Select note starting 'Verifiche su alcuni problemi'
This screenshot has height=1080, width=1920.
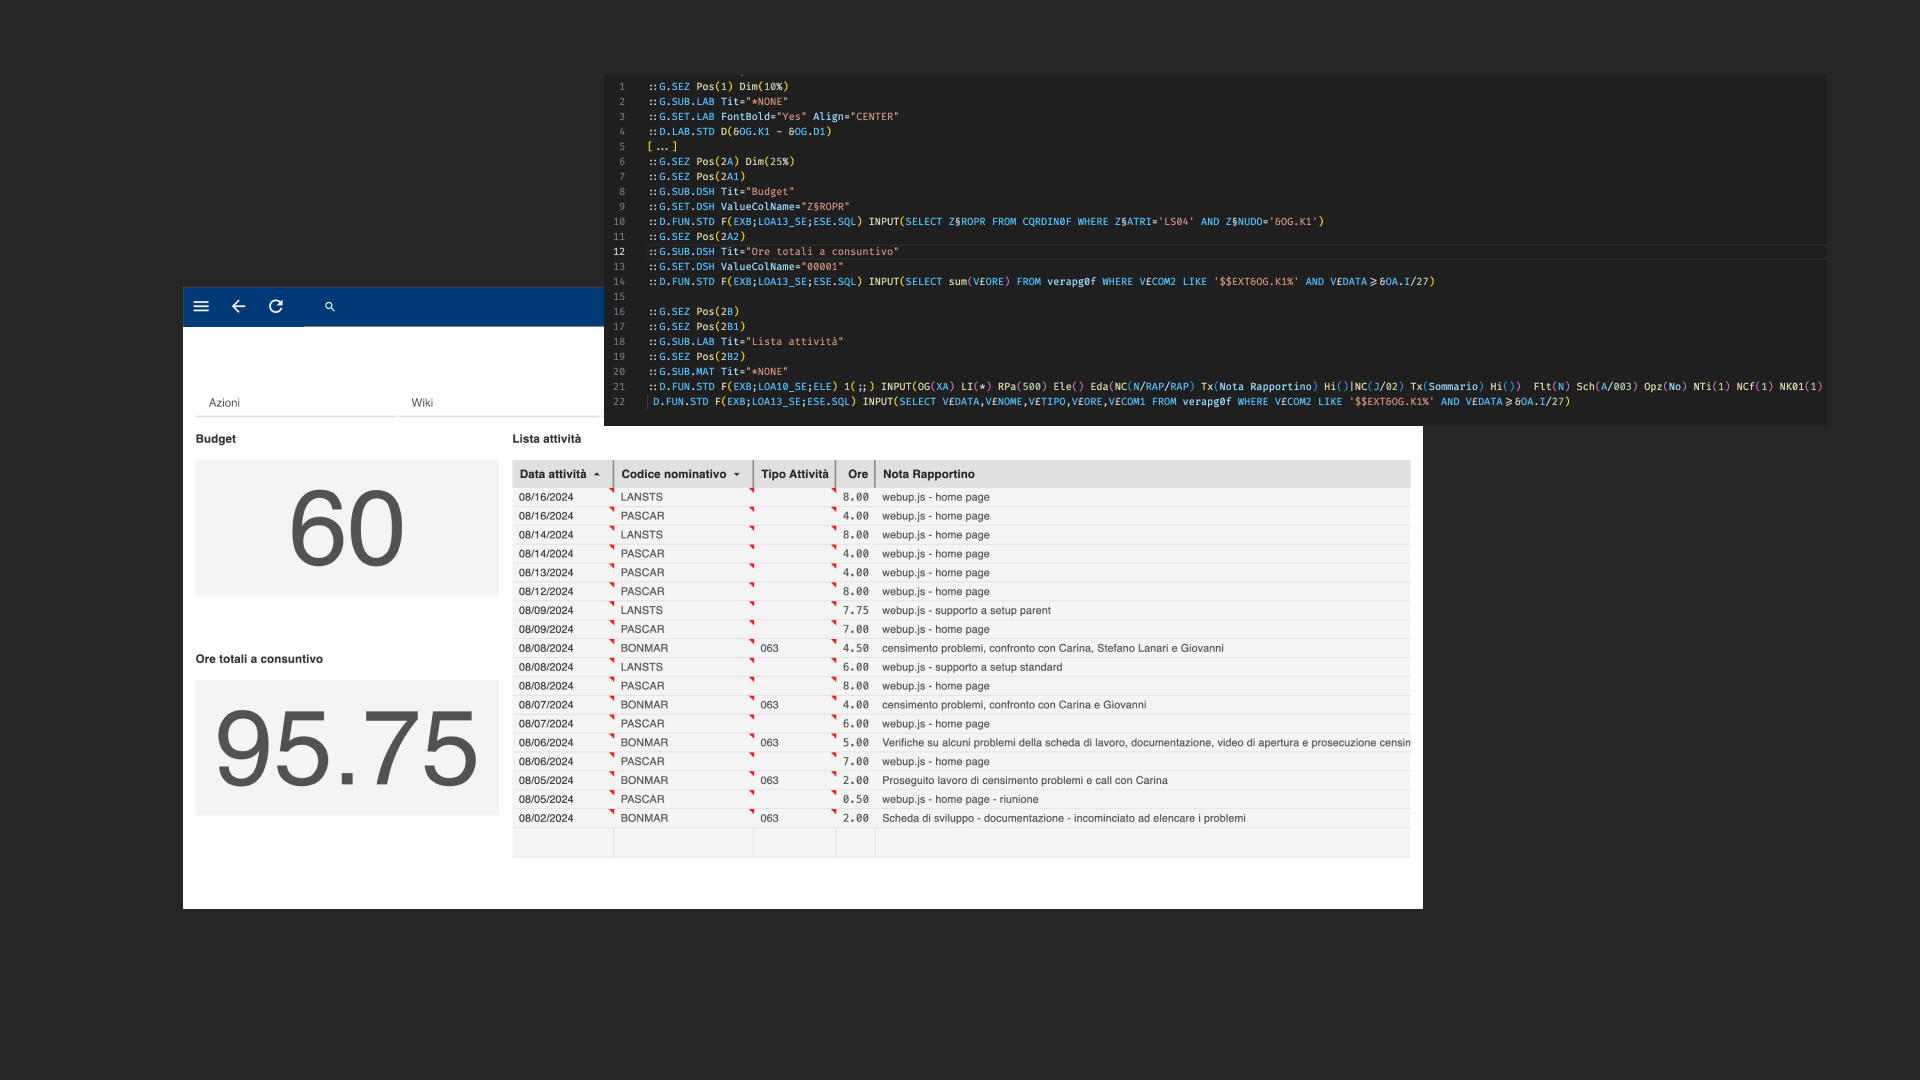tap(1146, 743)
